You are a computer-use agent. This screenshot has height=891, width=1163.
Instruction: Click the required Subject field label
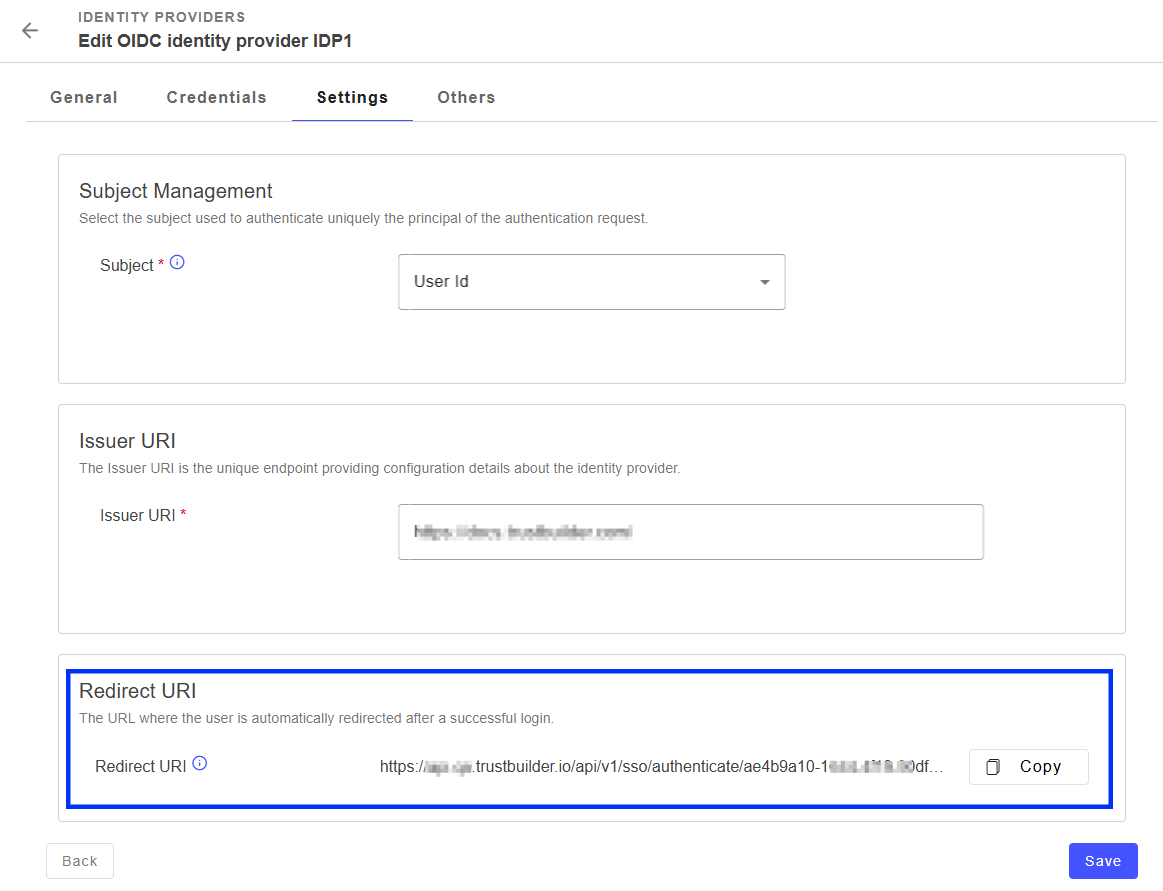coord(126,266)
